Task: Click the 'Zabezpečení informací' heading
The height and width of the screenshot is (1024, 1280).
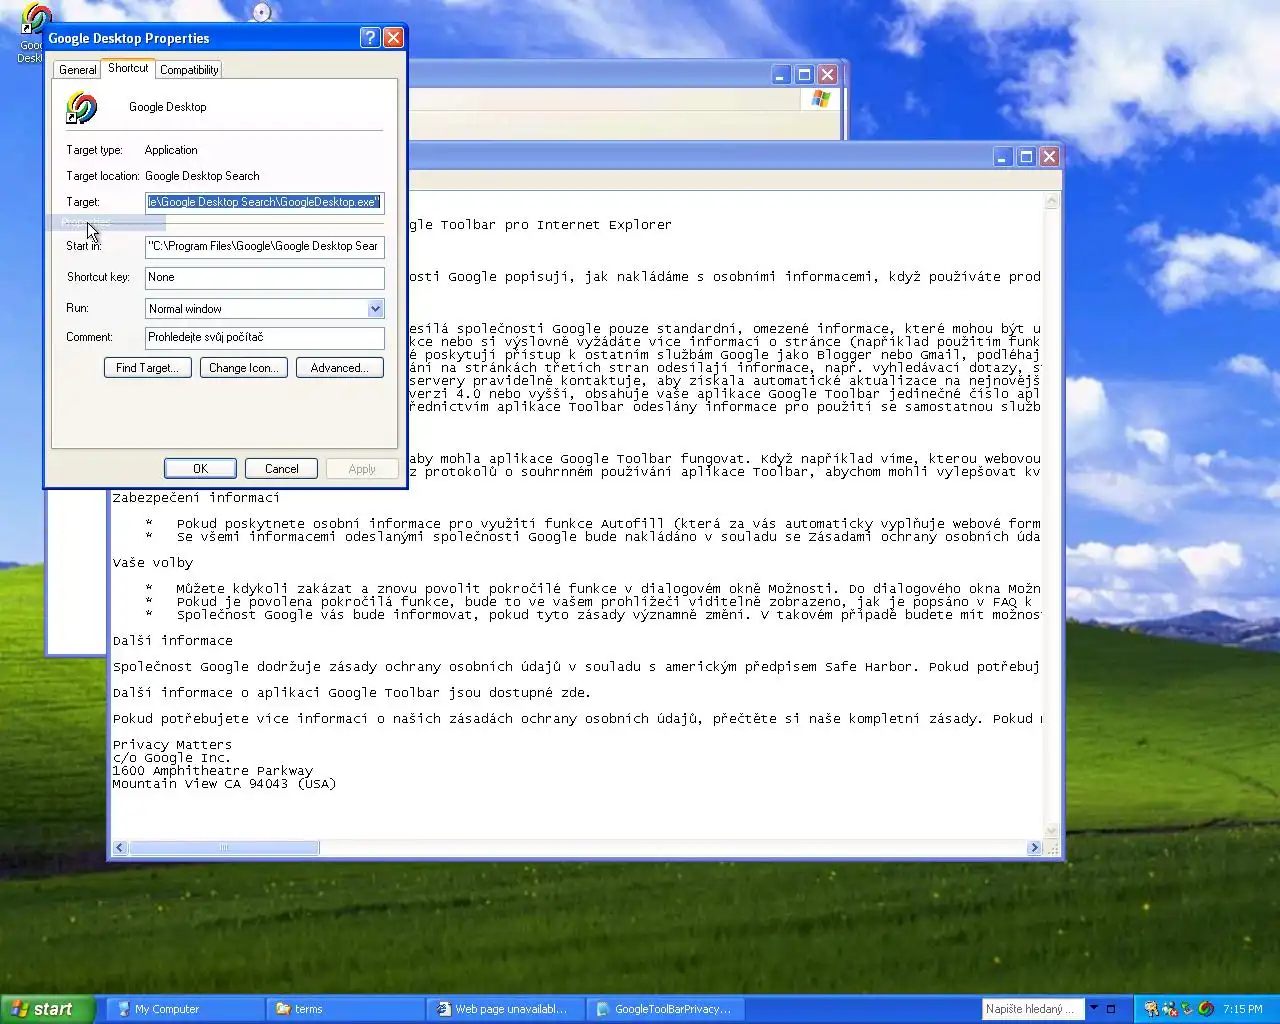Action: 196,498
